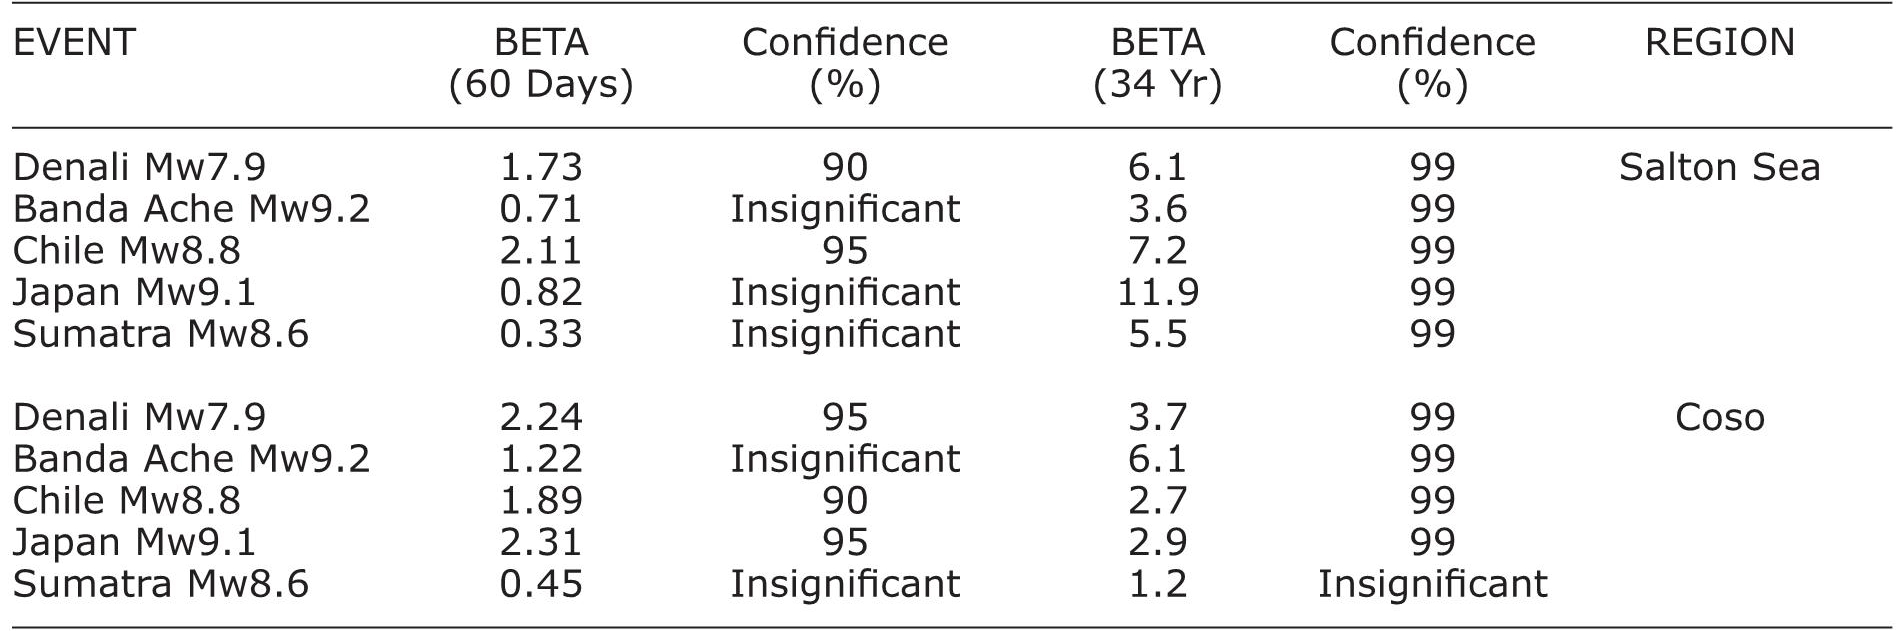Select the 34-year beta value 3.6

1157,209
